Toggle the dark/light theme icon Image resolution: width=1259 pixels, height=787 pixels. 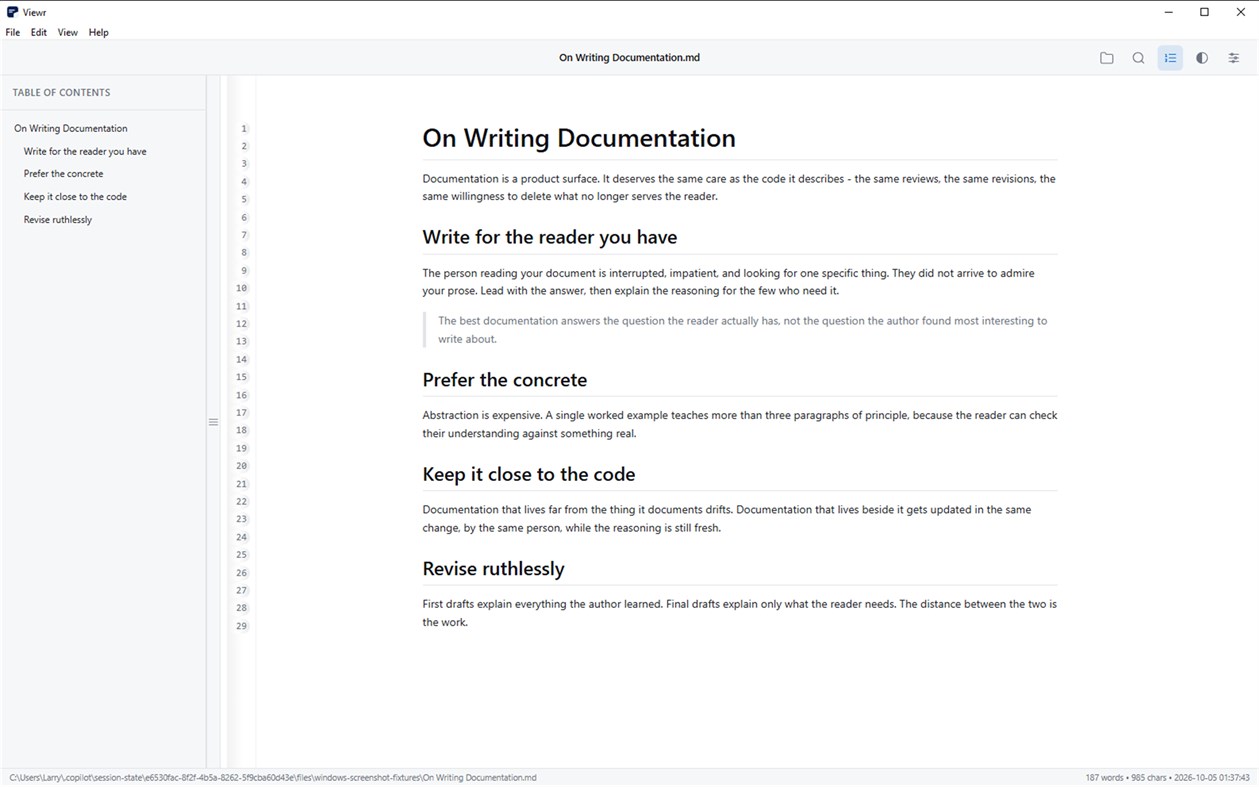click(1202, 58)
